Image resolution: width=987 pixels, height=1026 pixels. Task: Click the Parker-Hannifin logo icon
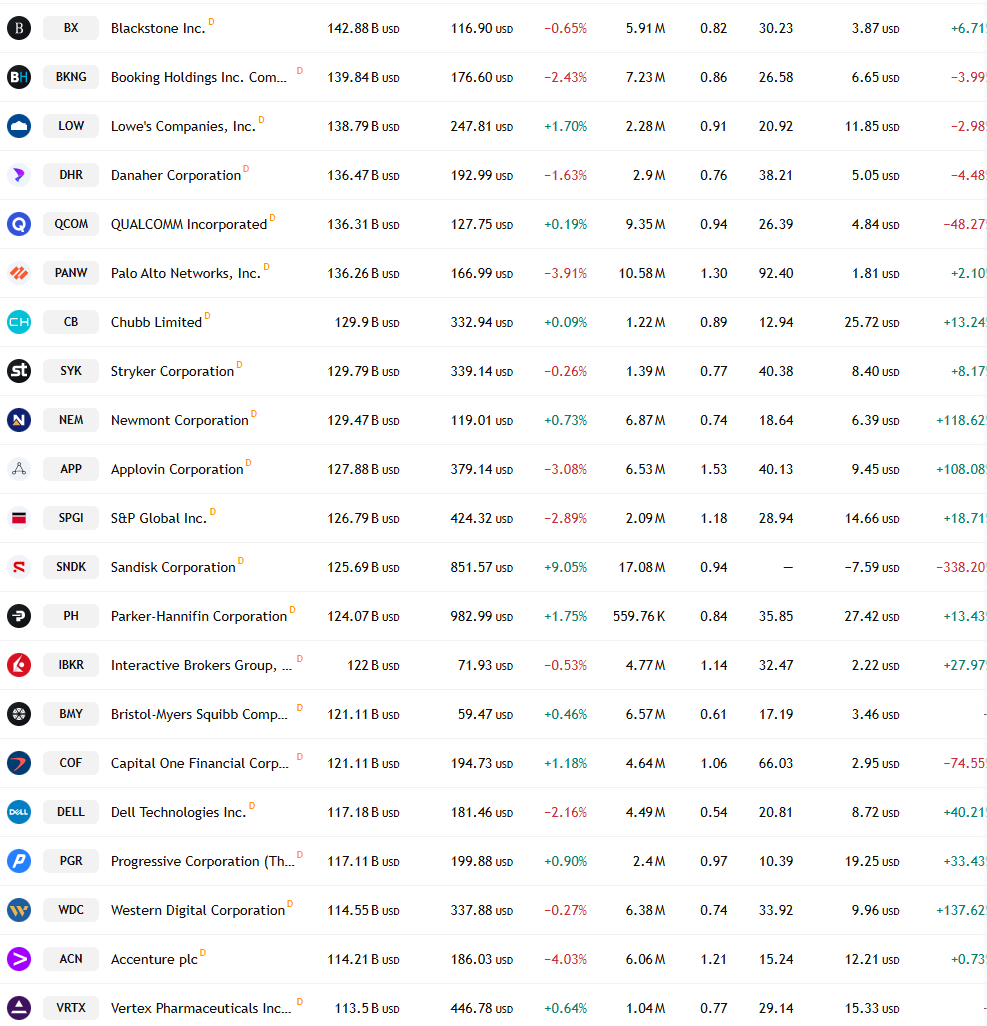[19, 616]
